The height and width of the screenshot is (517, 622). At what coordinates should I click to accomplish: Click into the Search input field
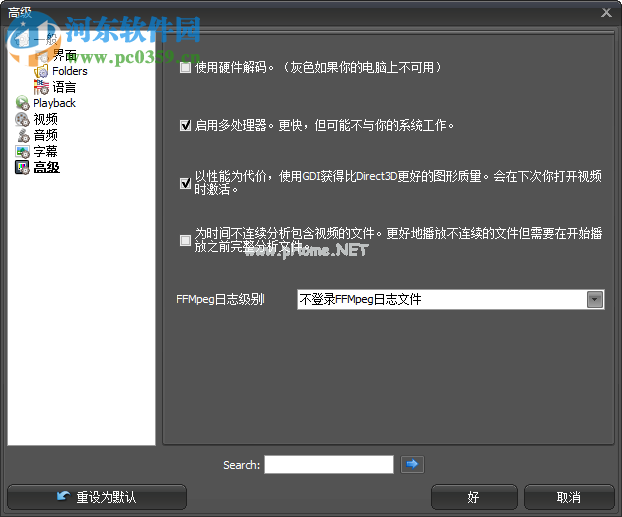(329, 464)
